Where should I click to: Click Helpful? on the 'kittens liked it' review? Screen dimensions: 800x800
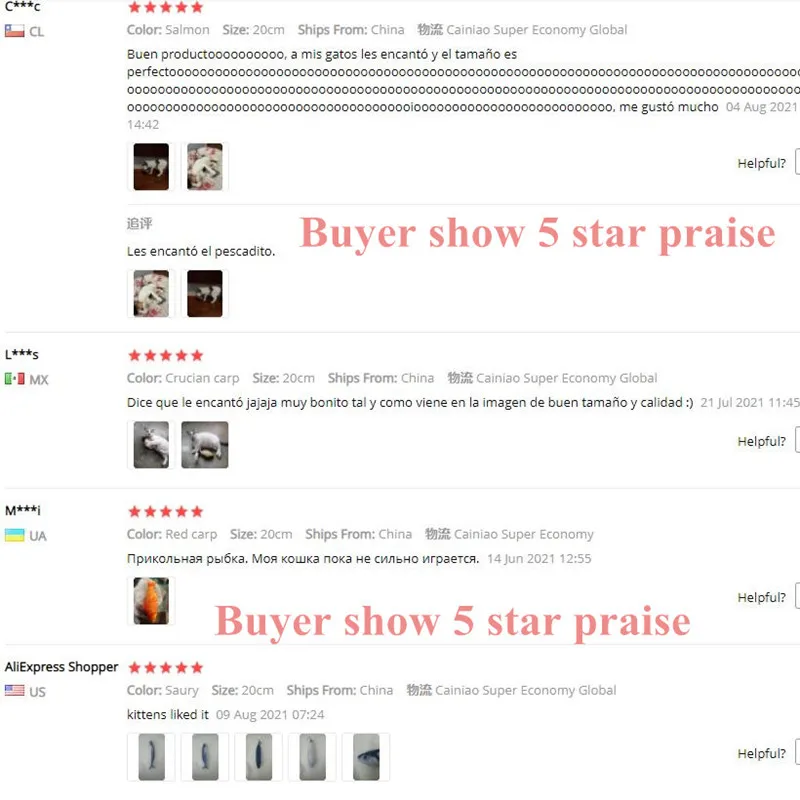click(761, 753)
